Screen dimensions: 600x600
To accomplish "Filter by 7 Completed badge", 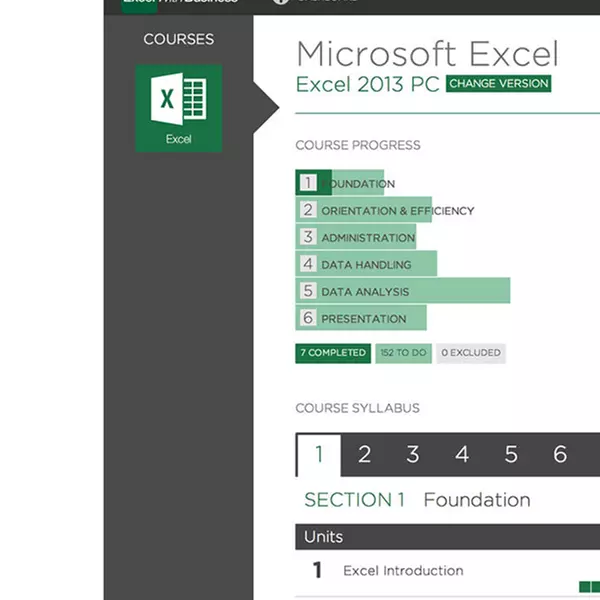I will (333, 353).
